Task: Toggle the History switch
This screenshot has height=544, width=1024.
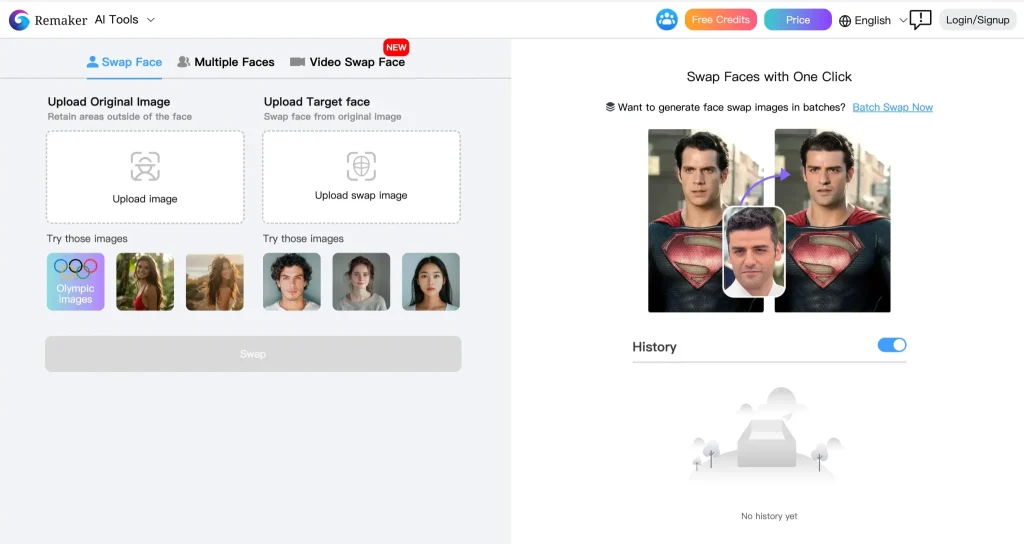Action: pyautogui.click(x=891, y=345)
